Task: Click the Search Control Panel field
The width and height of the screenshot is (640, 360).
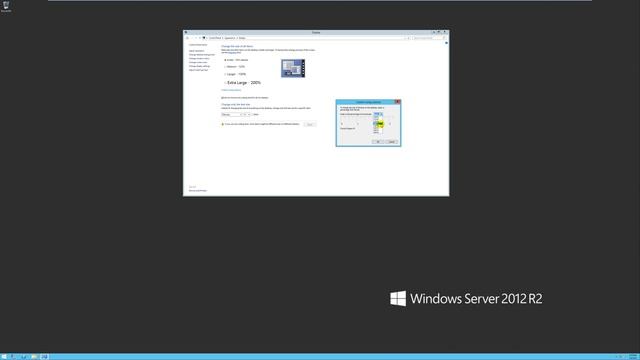Action: [429, 38]
